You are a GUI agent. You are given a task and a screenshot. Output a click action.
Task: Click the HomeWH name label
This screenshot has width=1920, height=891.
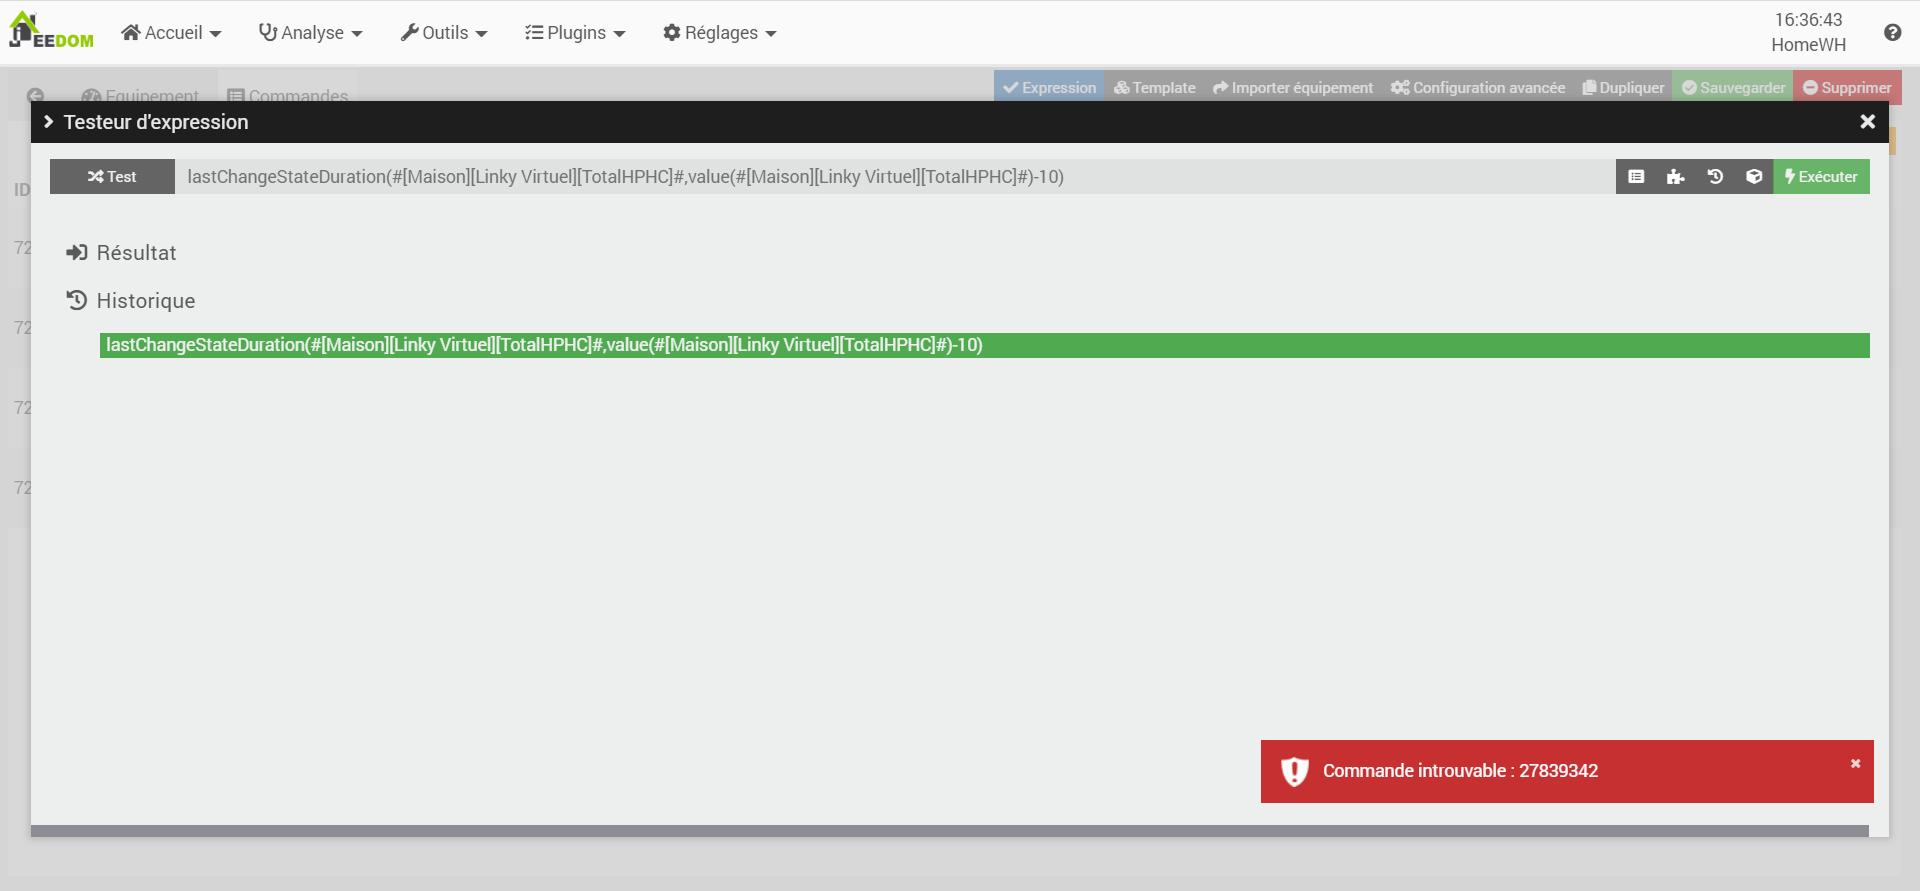tap(1808, 45)
